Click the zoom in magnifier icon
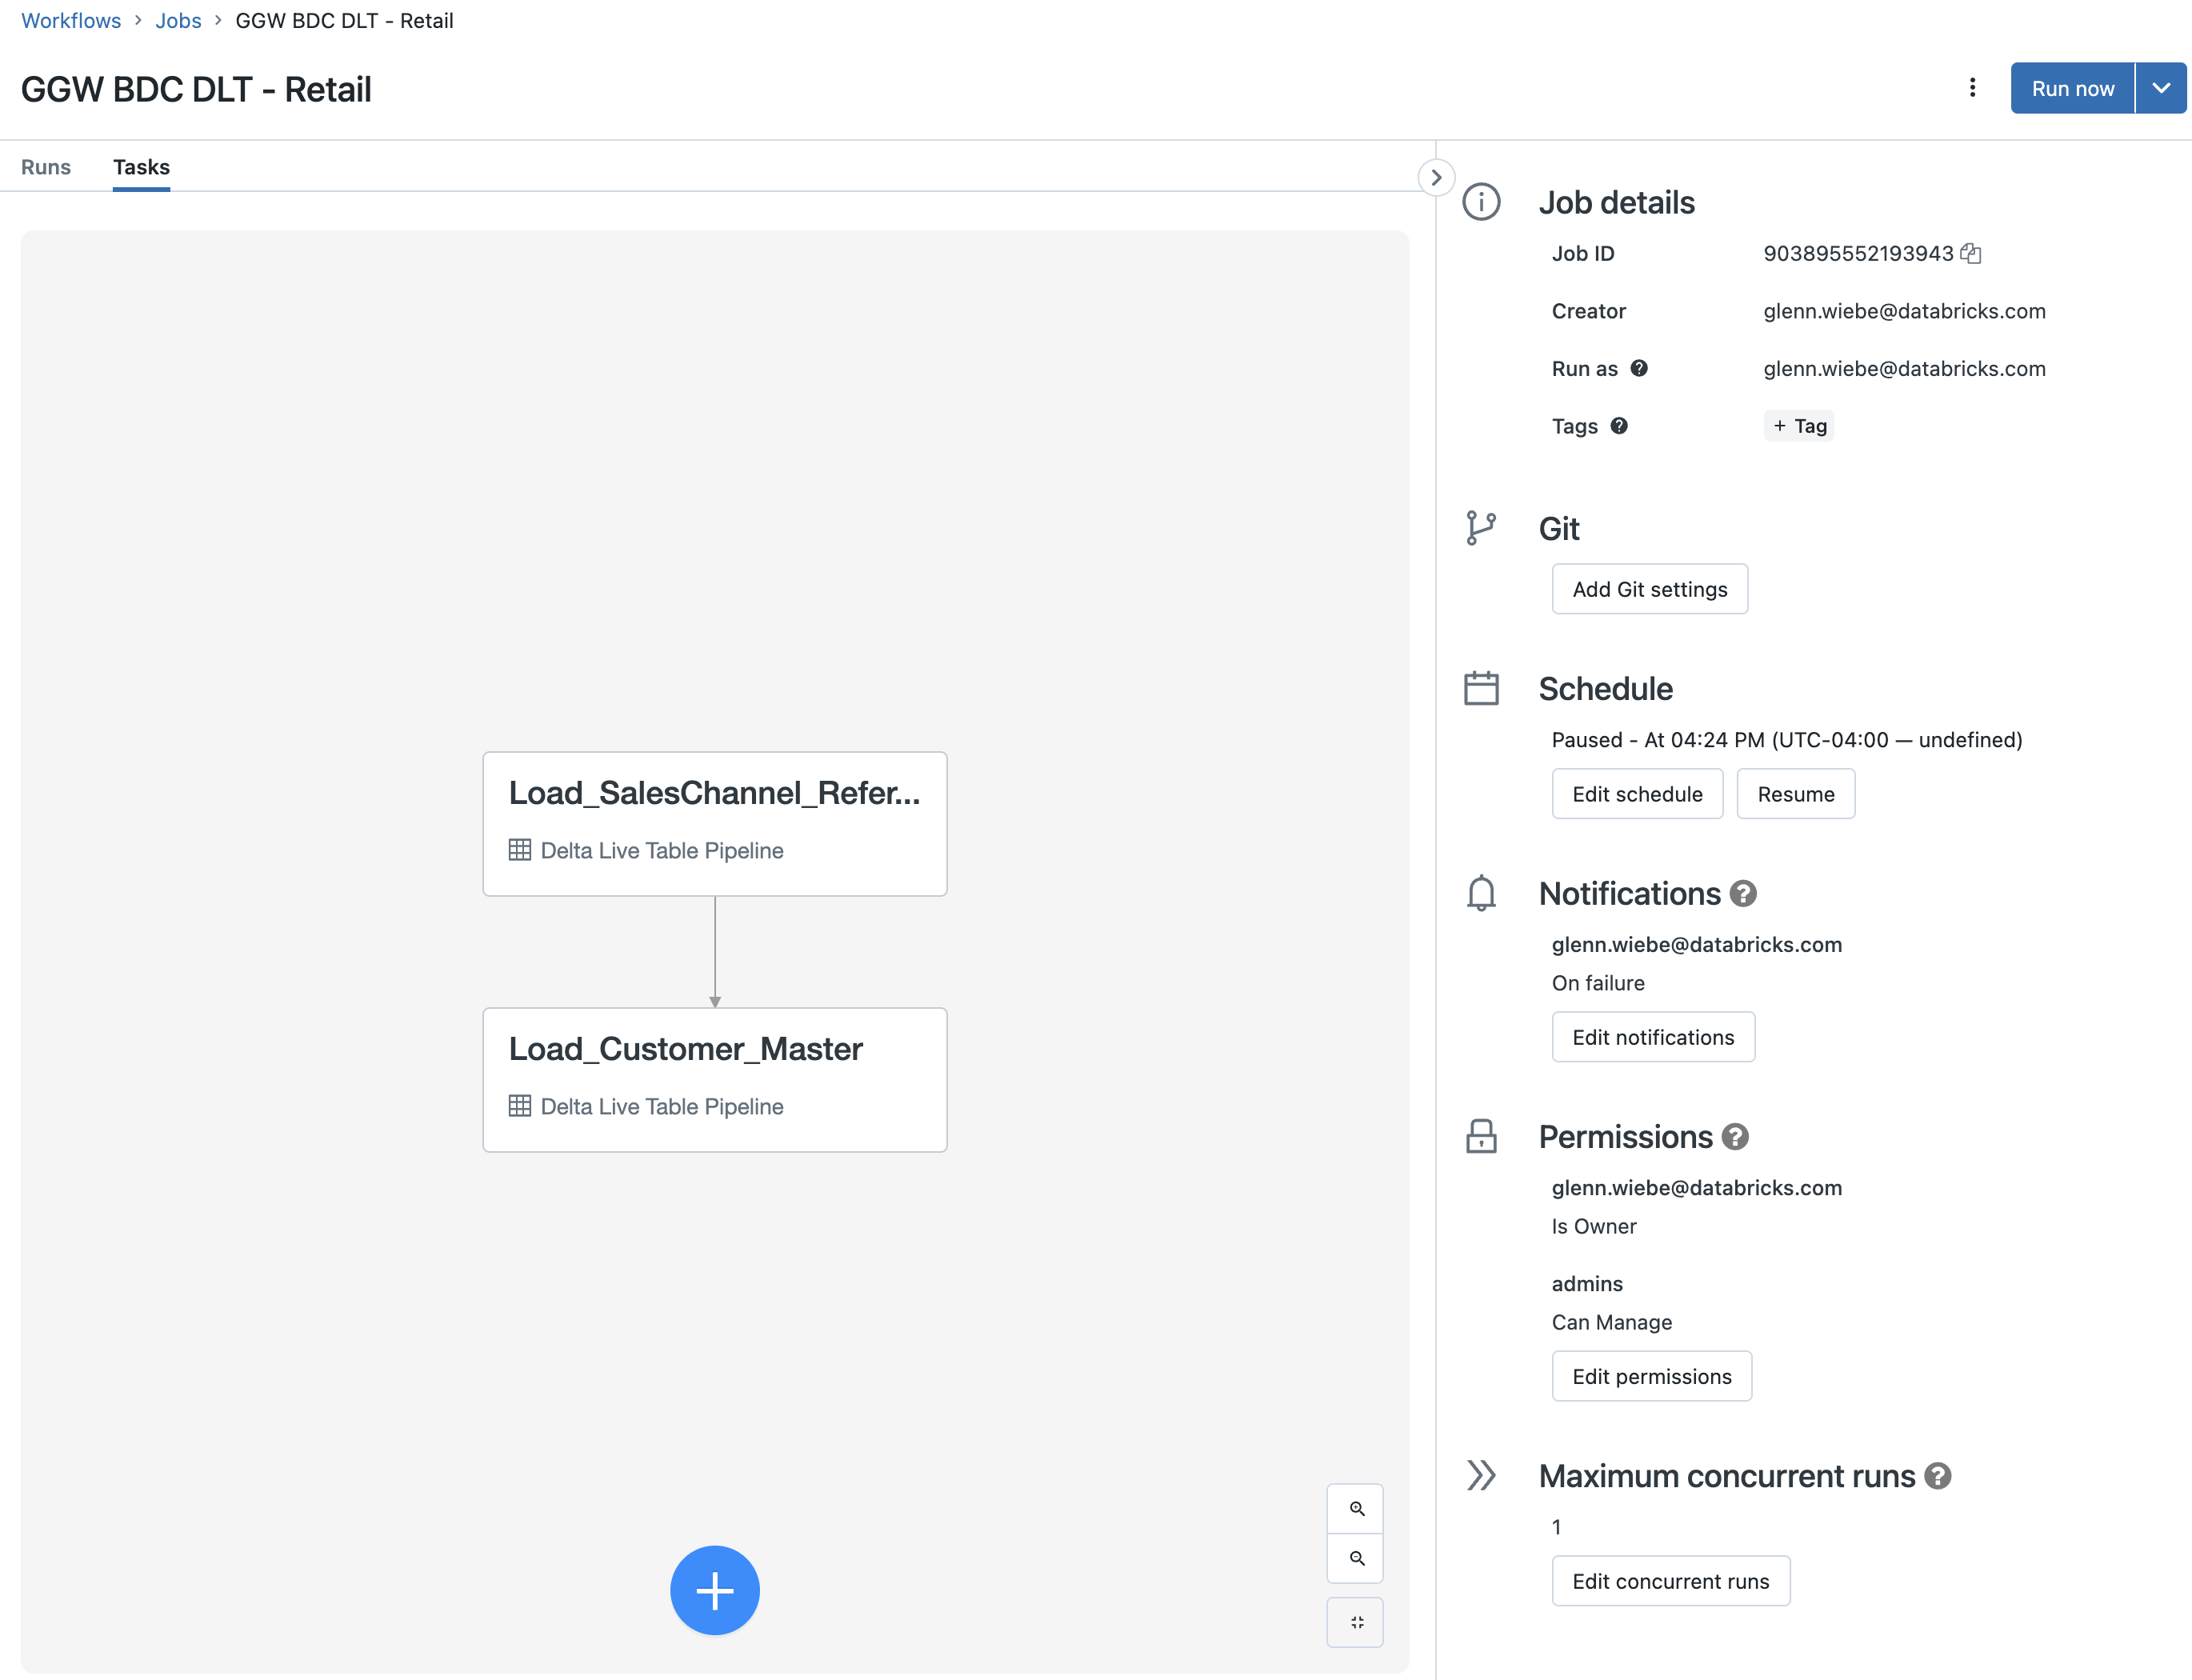Screen dimensions: 2192x1680 pyautogui.click(x=1356, y=1508)
